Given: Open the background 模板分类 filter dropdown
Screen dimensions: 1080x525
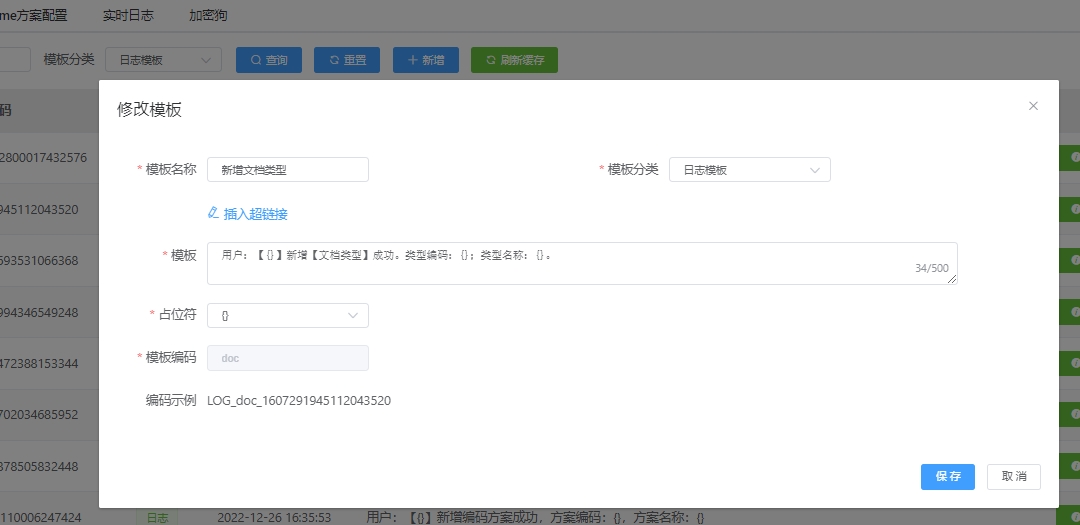Looking at the screenshot, I should (x=164, y=60).
